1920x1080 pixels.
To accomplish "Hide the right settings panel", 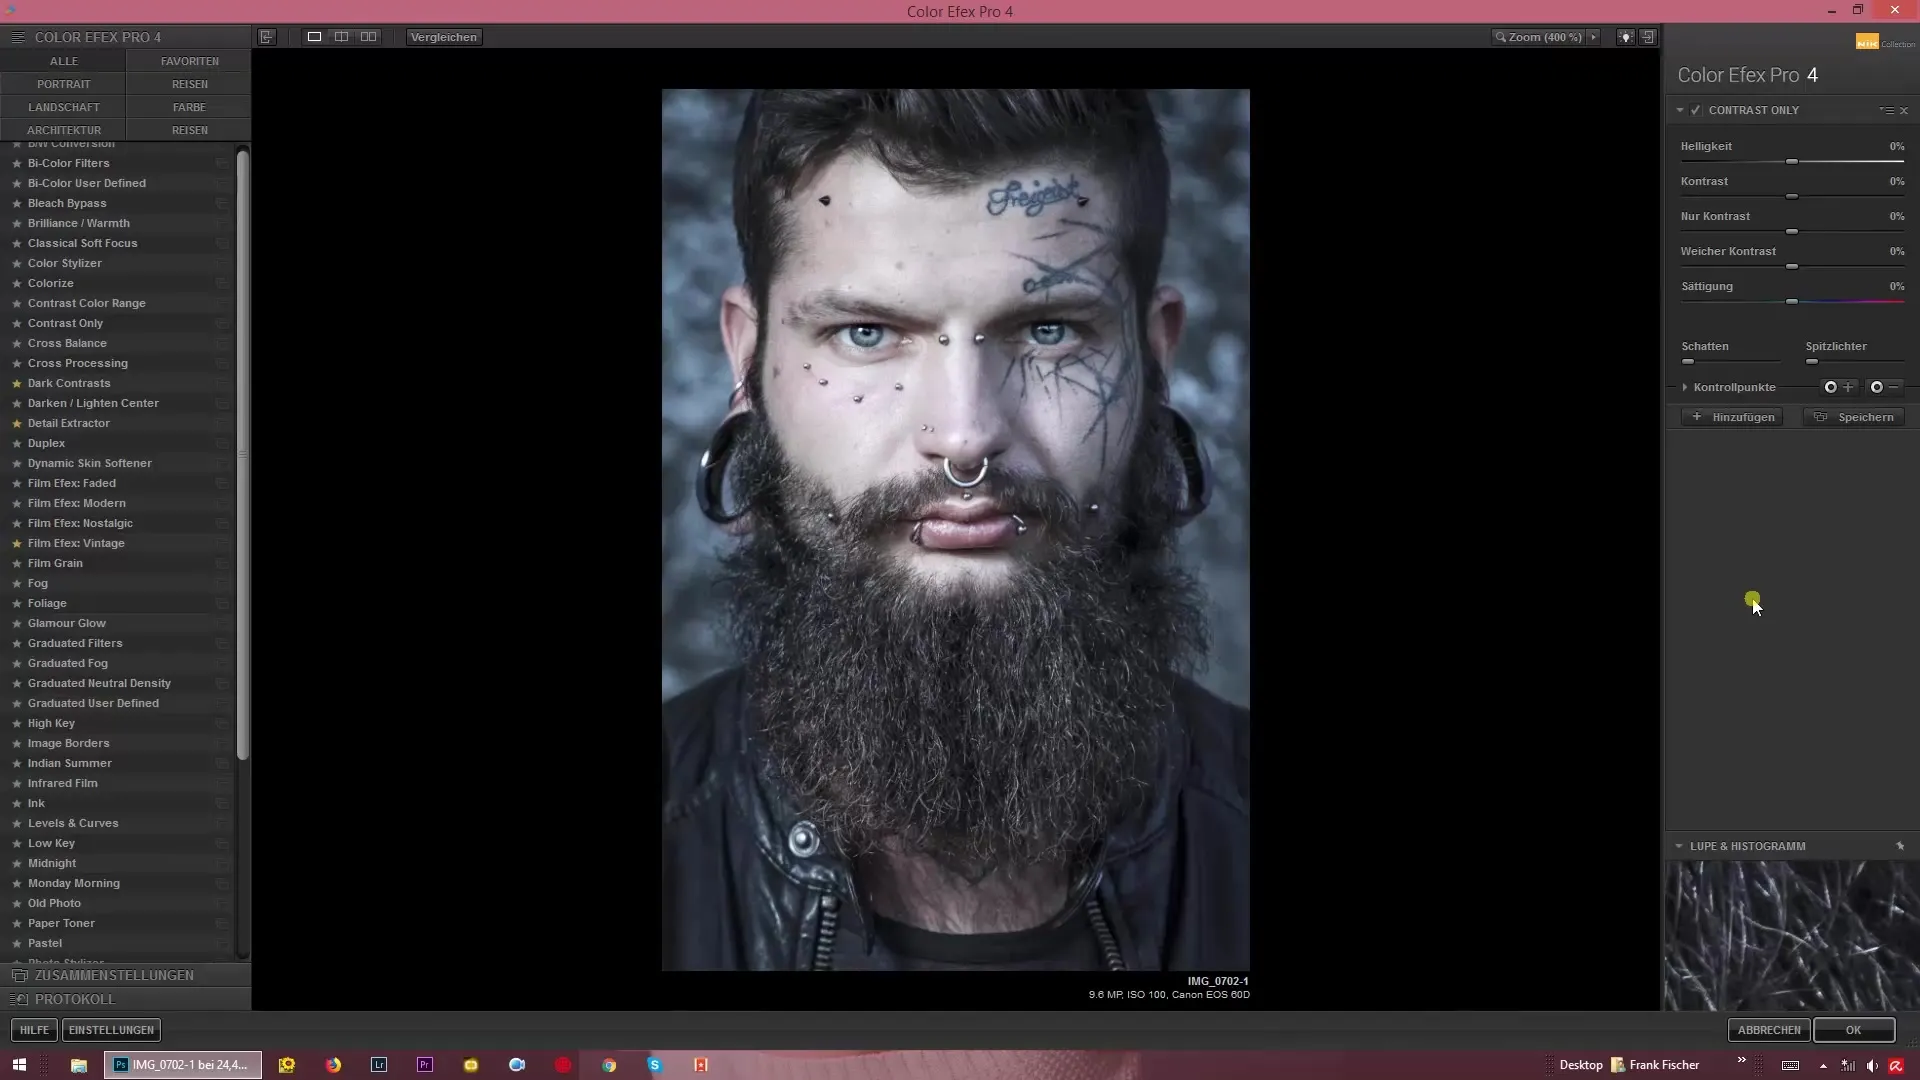I will 1648,37.
